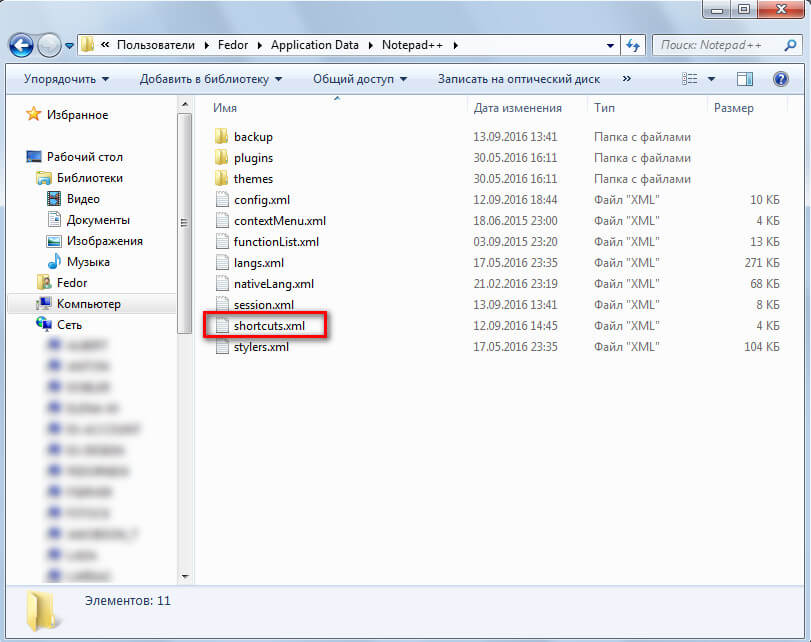The width and height of the screenshot is (811, 642).
Task: Click the navigation pane scrollbar thumb
Action: pos(185,223)
